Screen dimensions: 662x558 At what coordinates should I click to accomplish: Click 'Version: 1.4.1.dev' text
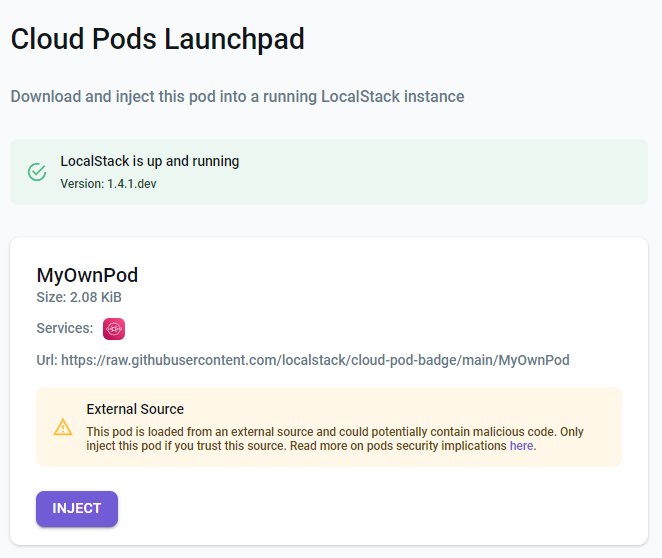(x=109, y=184)
